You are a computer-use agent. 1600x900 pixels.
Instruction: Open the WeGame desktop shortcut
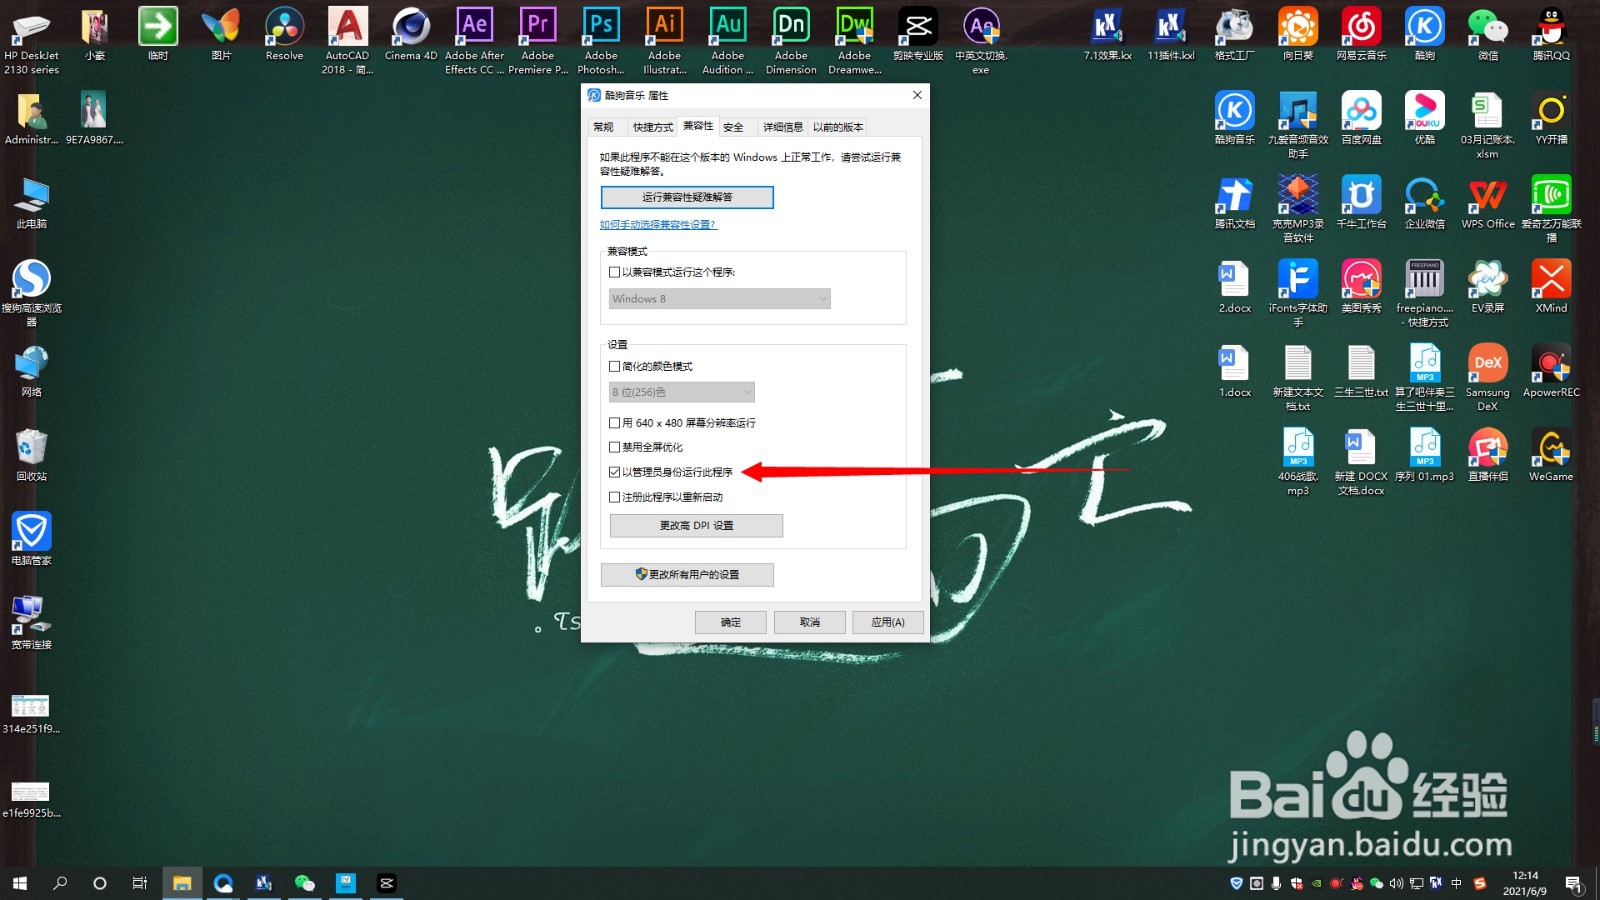(x=1551, y=455)
